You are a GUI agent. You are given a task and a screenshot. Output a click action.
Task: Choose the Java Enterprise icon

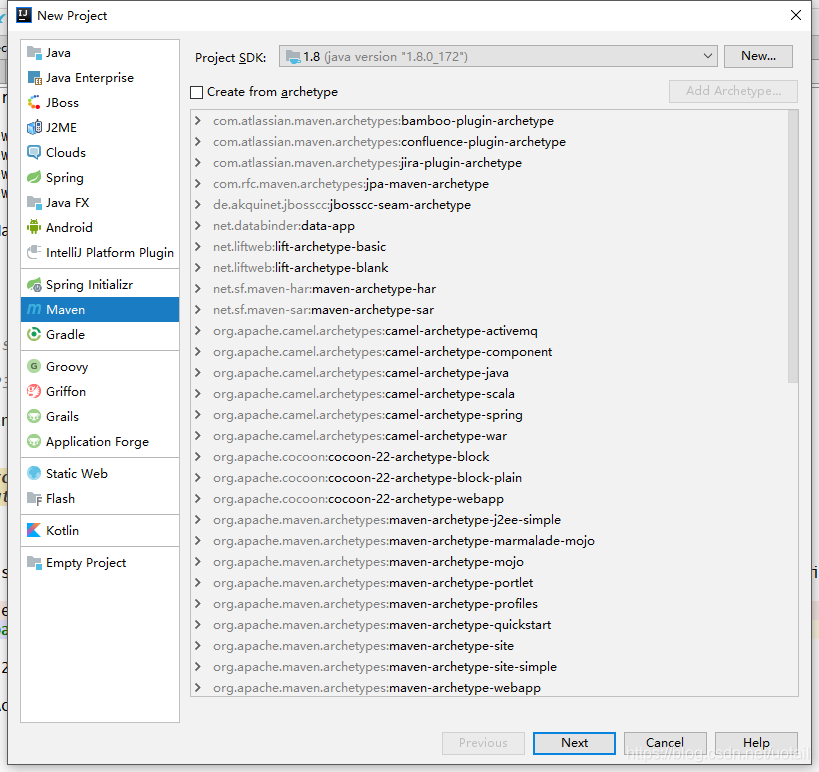click(34, 78)
